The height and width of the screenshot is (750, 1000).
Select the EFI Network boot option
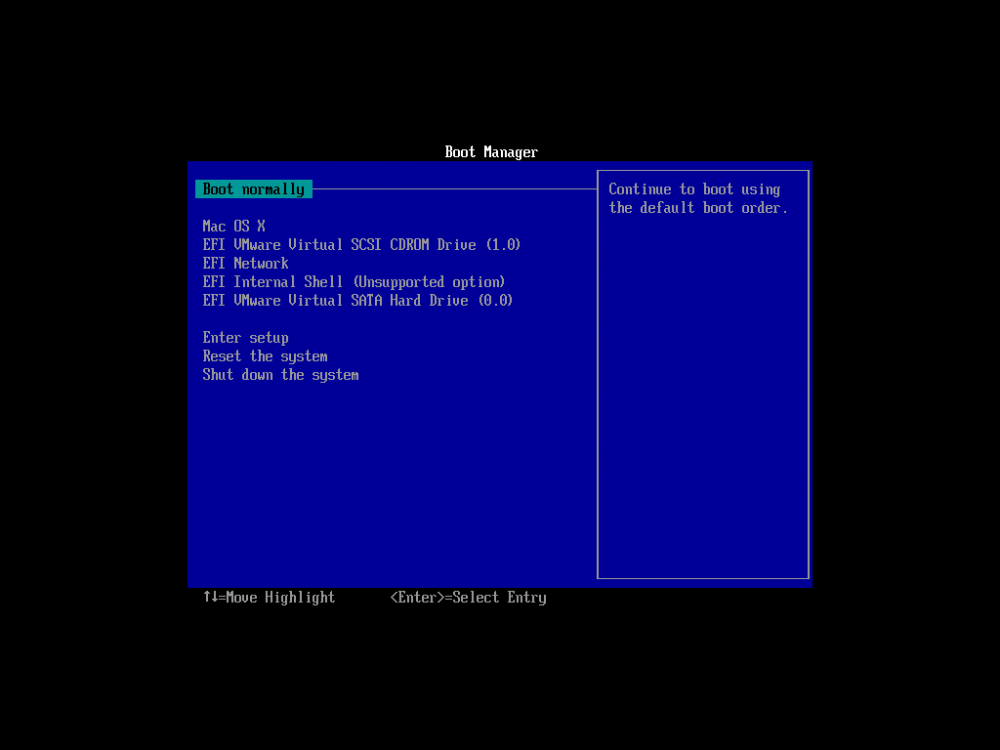tap(246, 263)
